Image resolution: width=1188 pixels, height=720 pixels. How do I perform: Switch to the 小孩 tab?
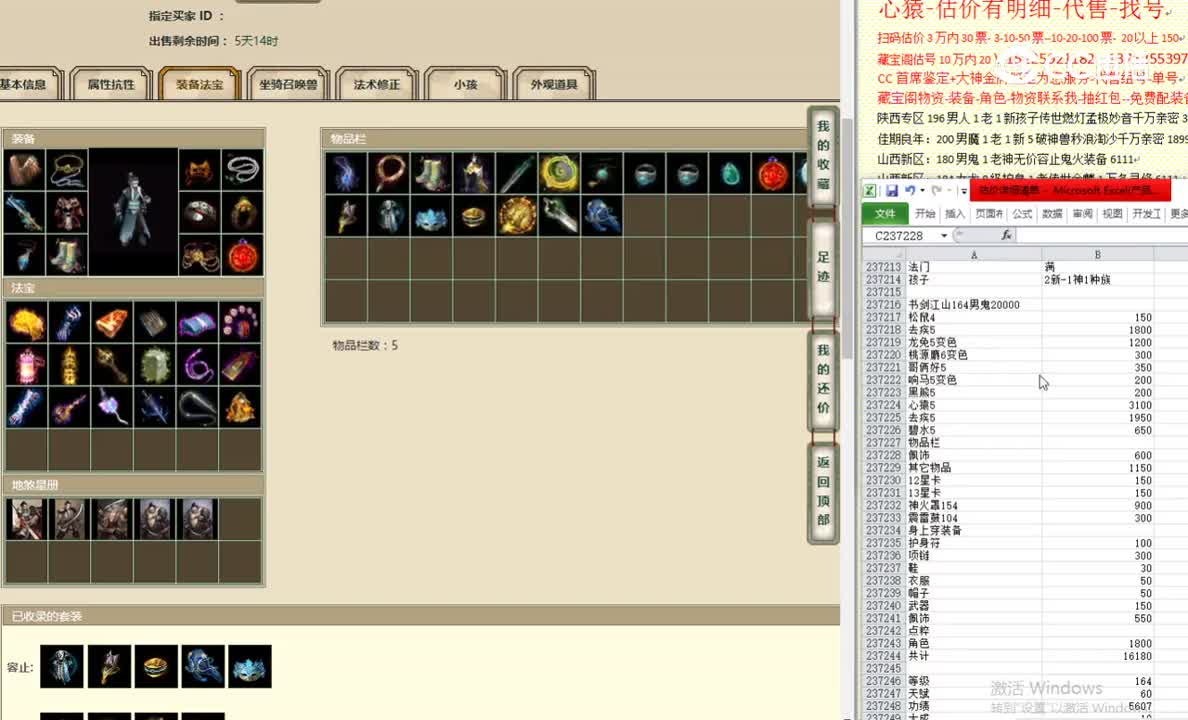[465, 84]
